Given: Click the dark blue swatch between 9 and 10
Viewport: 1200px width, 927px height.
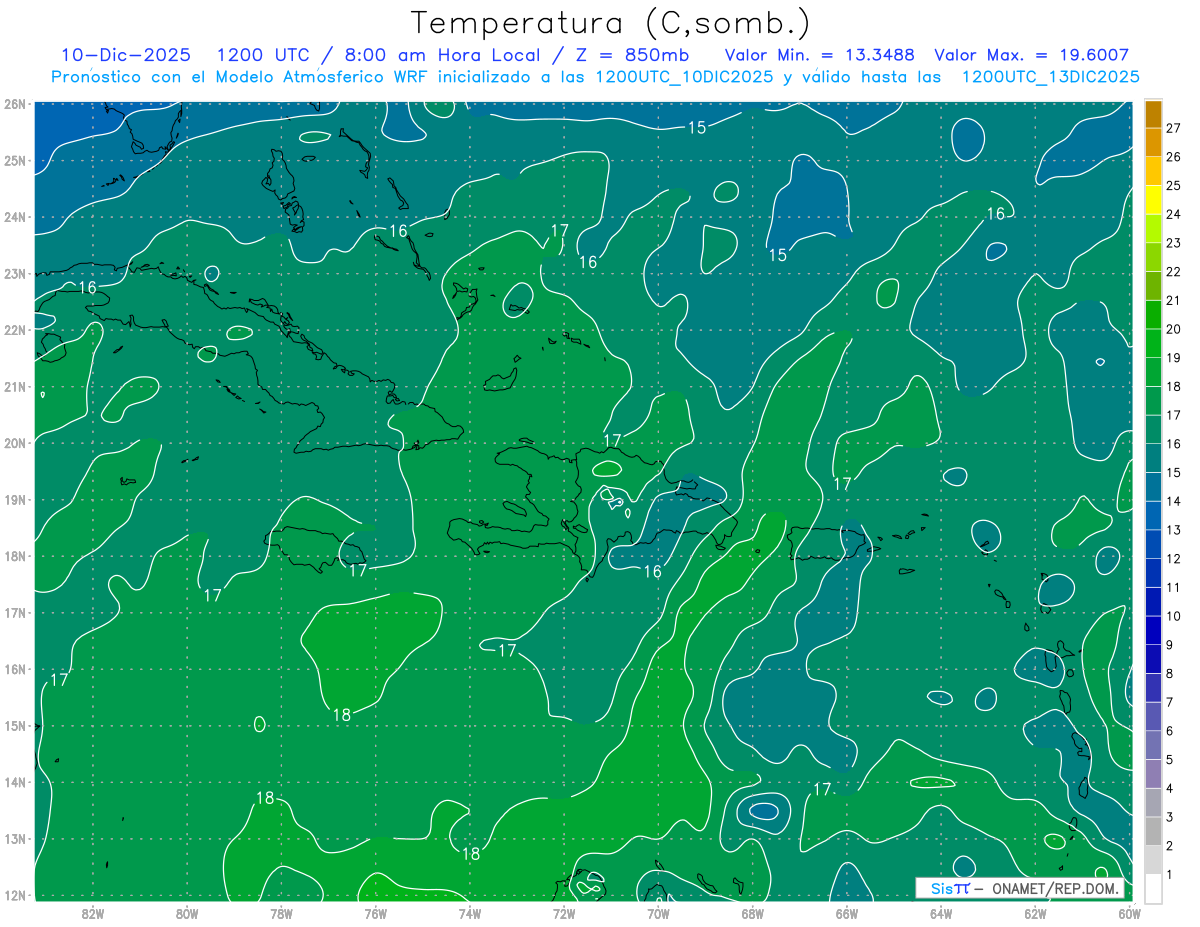Looking at the screenshot, I should pos(1154,630).
